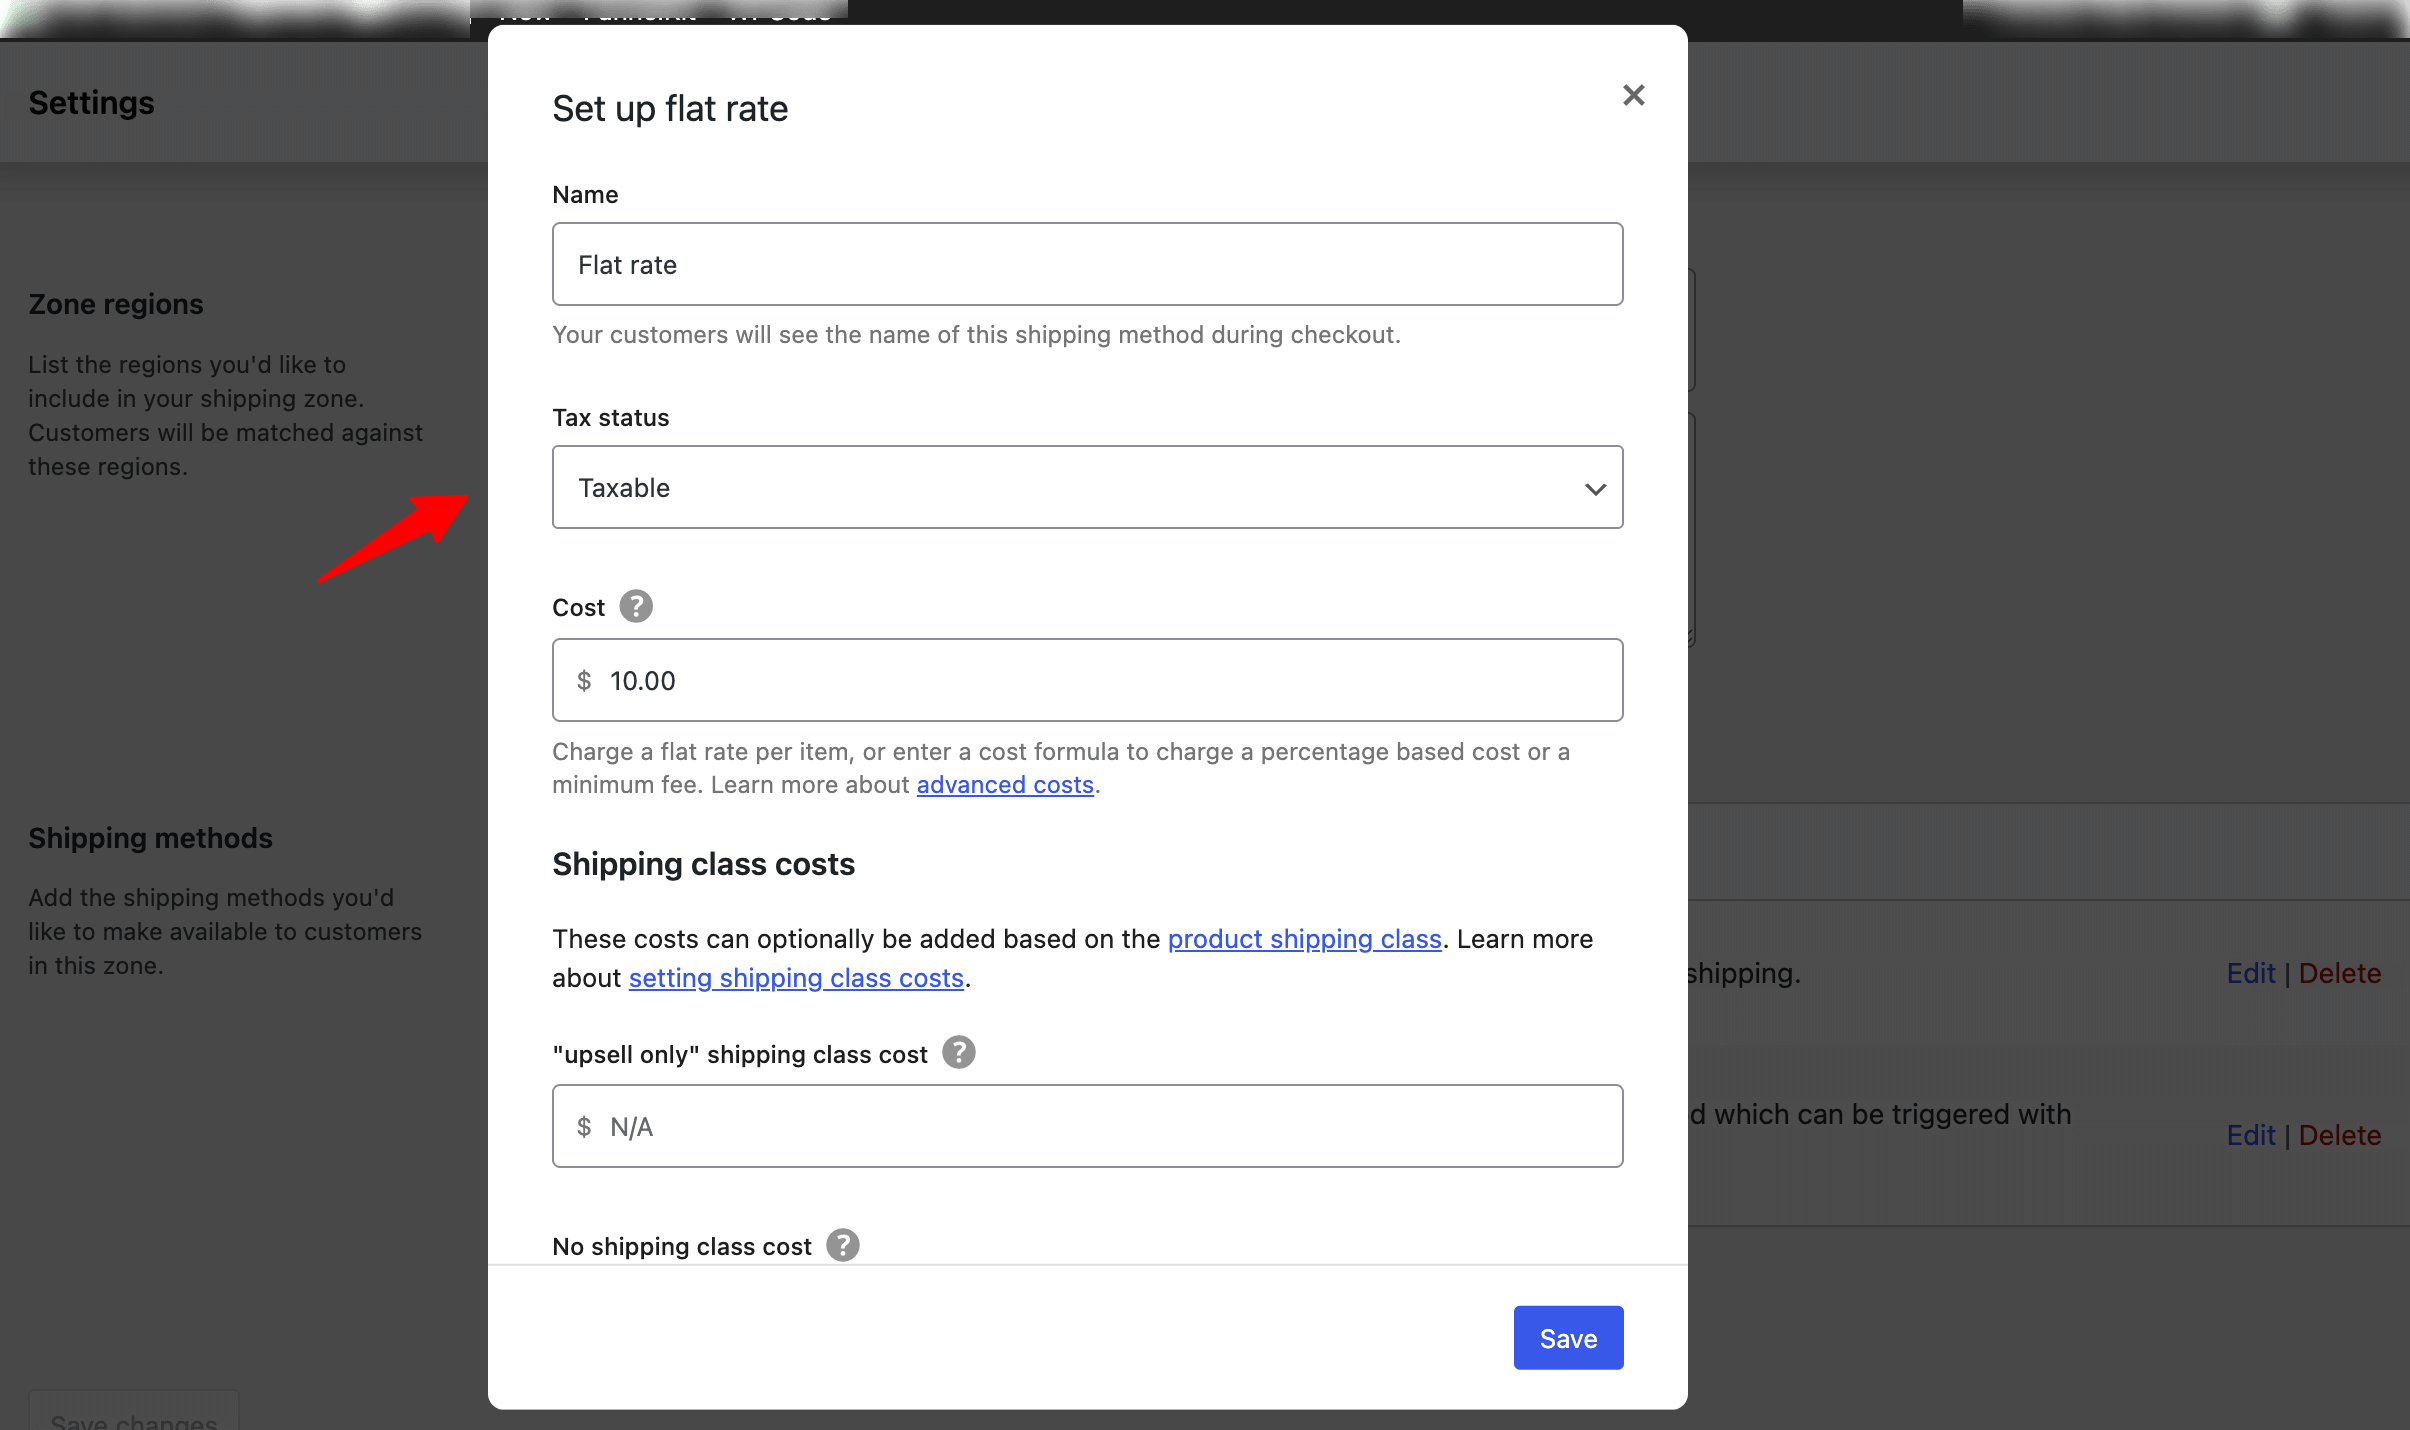Click the Cost input showing 10.00

pos(1086,681)
